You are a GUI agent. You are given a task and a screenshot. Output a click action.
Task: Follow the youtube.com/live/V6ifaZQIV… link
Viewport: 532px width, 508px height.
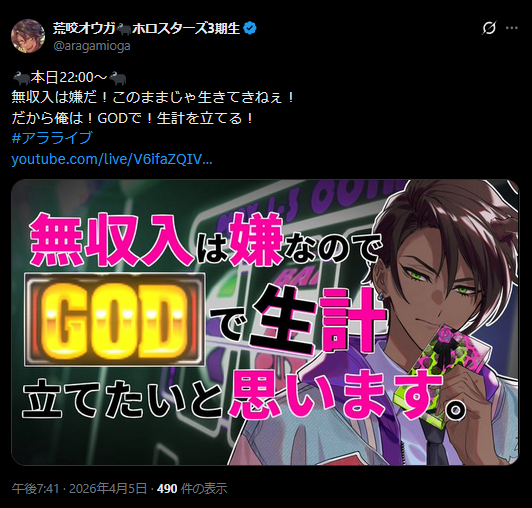coord(112,159)
